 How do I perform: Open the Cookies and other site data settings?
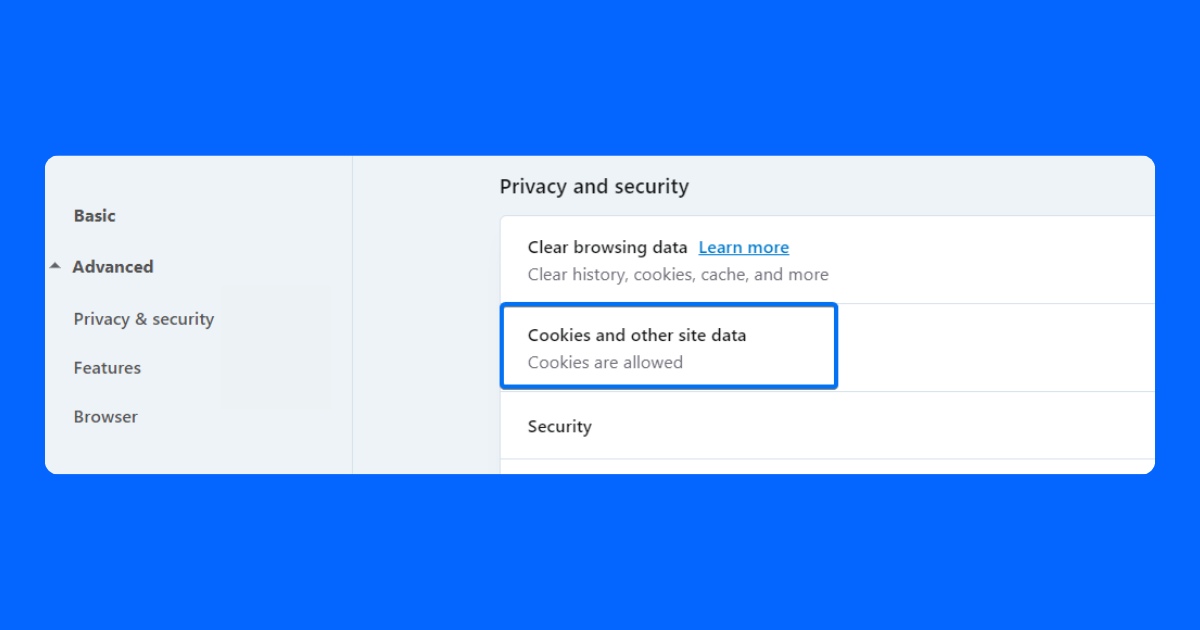point(668,346)
